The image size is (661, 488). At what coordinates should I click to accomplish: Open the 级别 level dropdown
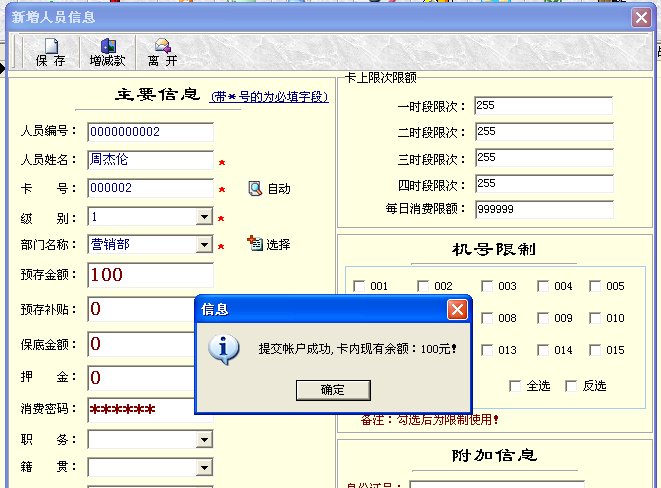click(204, 217)
